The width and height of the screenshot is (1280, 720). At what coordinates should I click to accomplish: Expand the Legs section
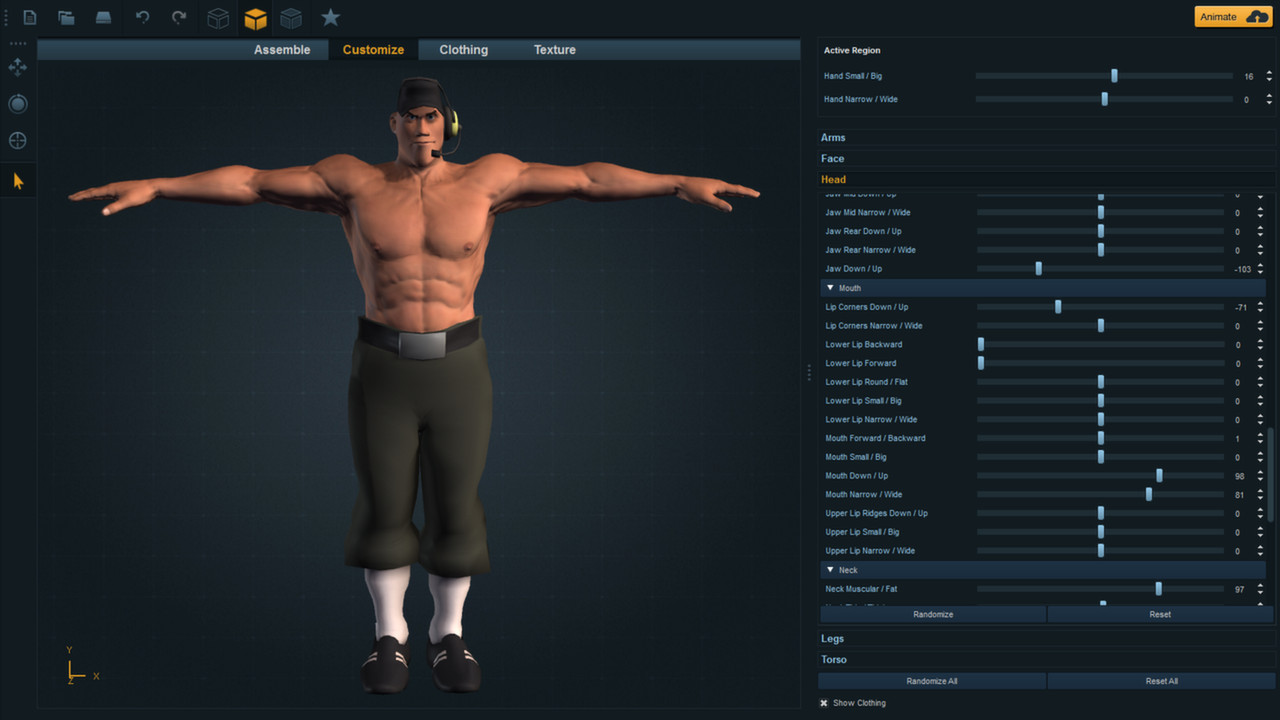coord(833,638)
